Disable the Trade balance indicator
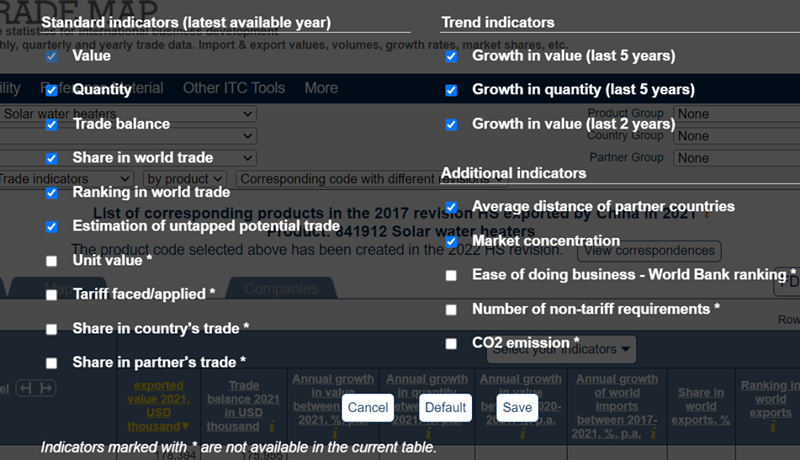 click(x=51, y=125)
